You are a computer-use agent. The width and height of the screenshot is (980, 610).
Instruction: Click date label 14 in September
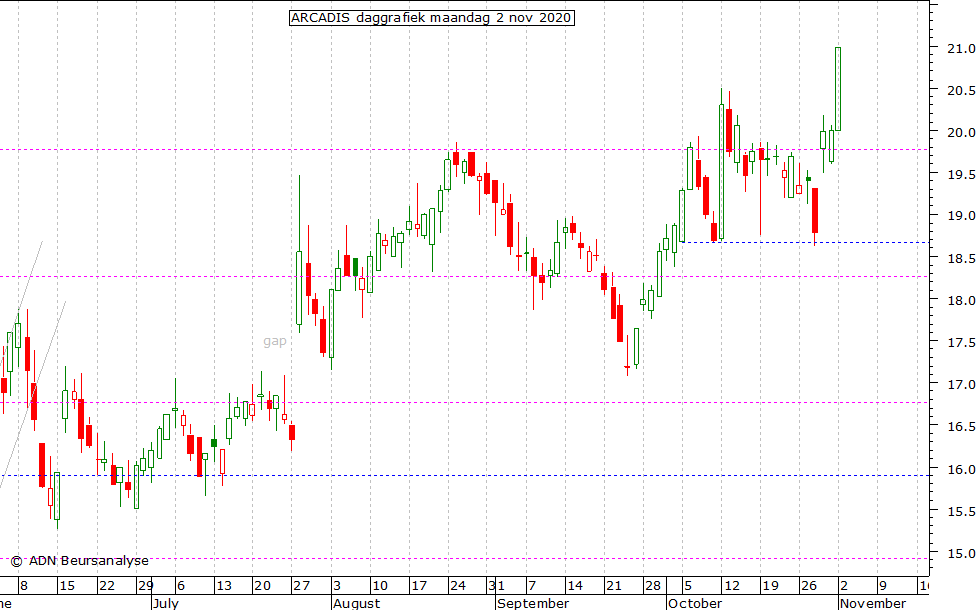click(x=575, y=586)
